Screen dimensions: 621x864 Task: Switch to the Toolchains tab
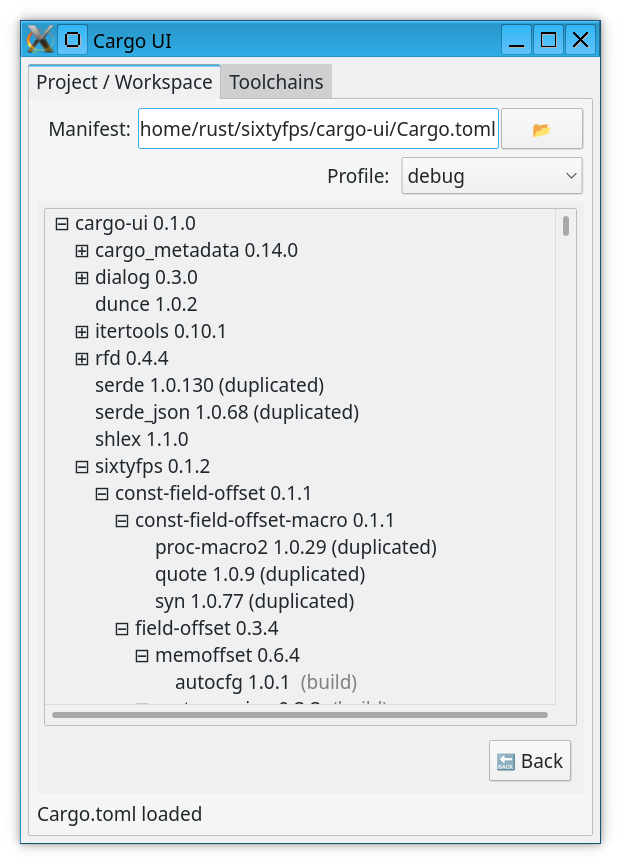pyautogui.click(x=277, y=82)
